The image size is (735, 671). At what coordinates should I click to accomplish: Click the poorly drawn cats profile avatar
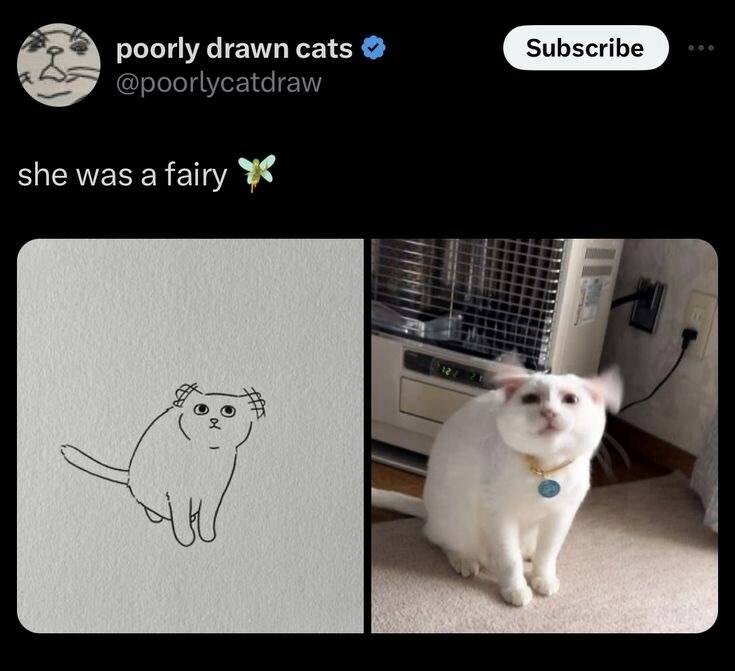59,64
